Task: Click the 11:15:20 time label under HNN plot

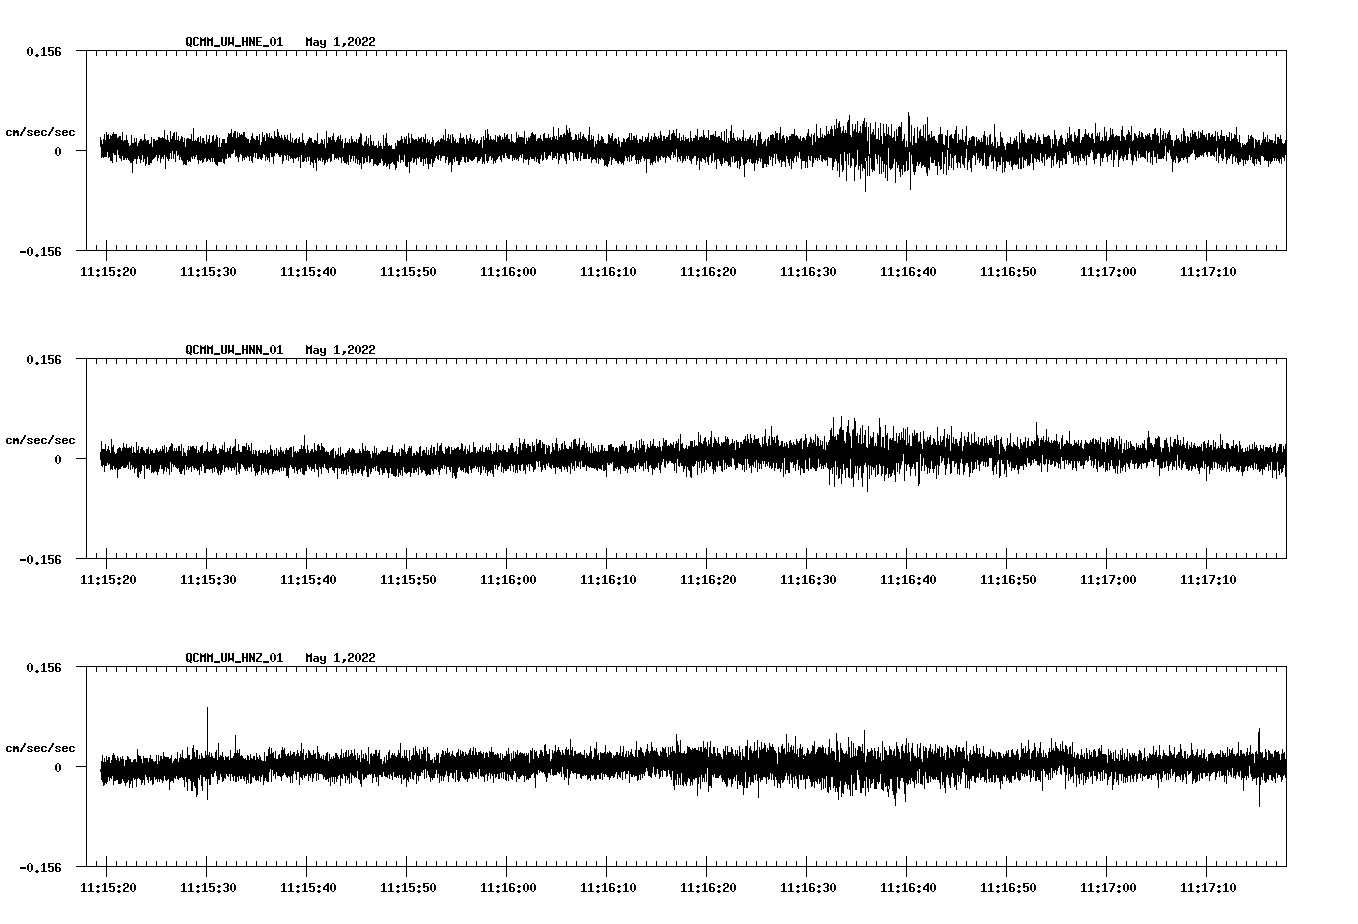Action: click(x=108, y=580)
